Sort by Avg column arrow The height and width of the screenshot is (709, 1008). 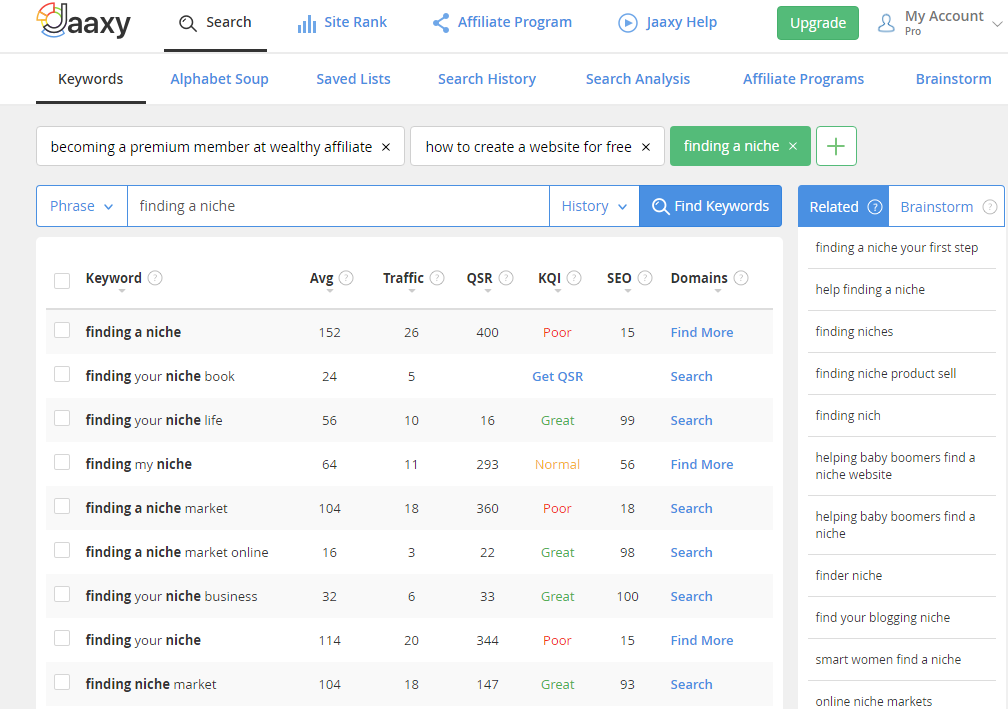click(x=330, y=291)
